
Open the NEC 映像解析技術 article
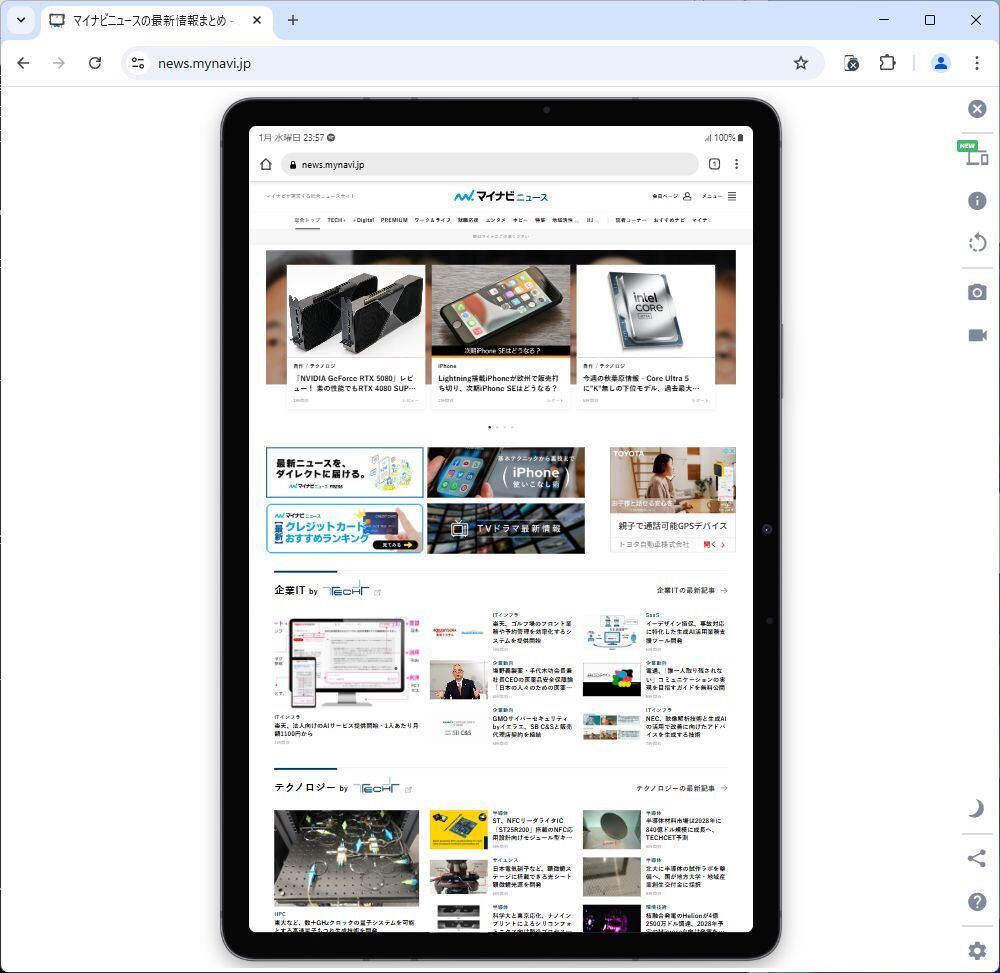[x=655, y=726]
